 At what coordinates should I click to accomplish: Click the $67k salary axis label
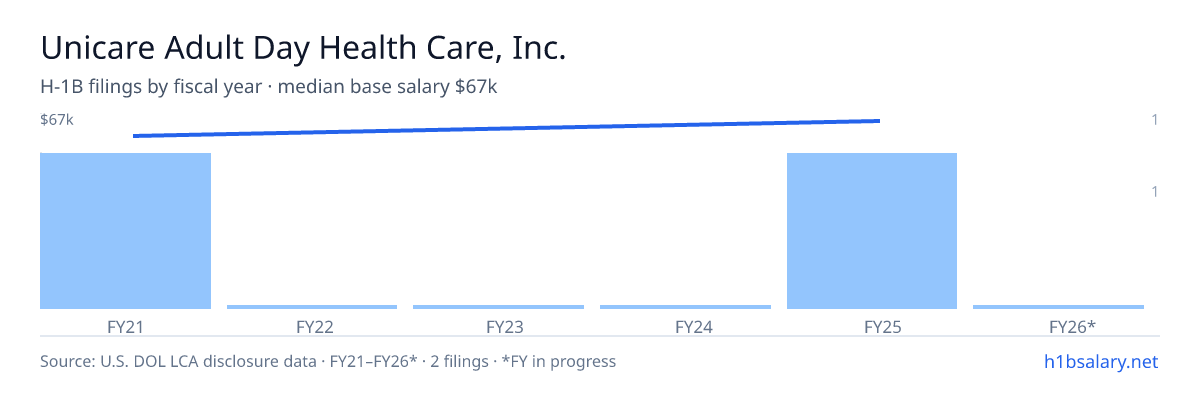point(57,120)
